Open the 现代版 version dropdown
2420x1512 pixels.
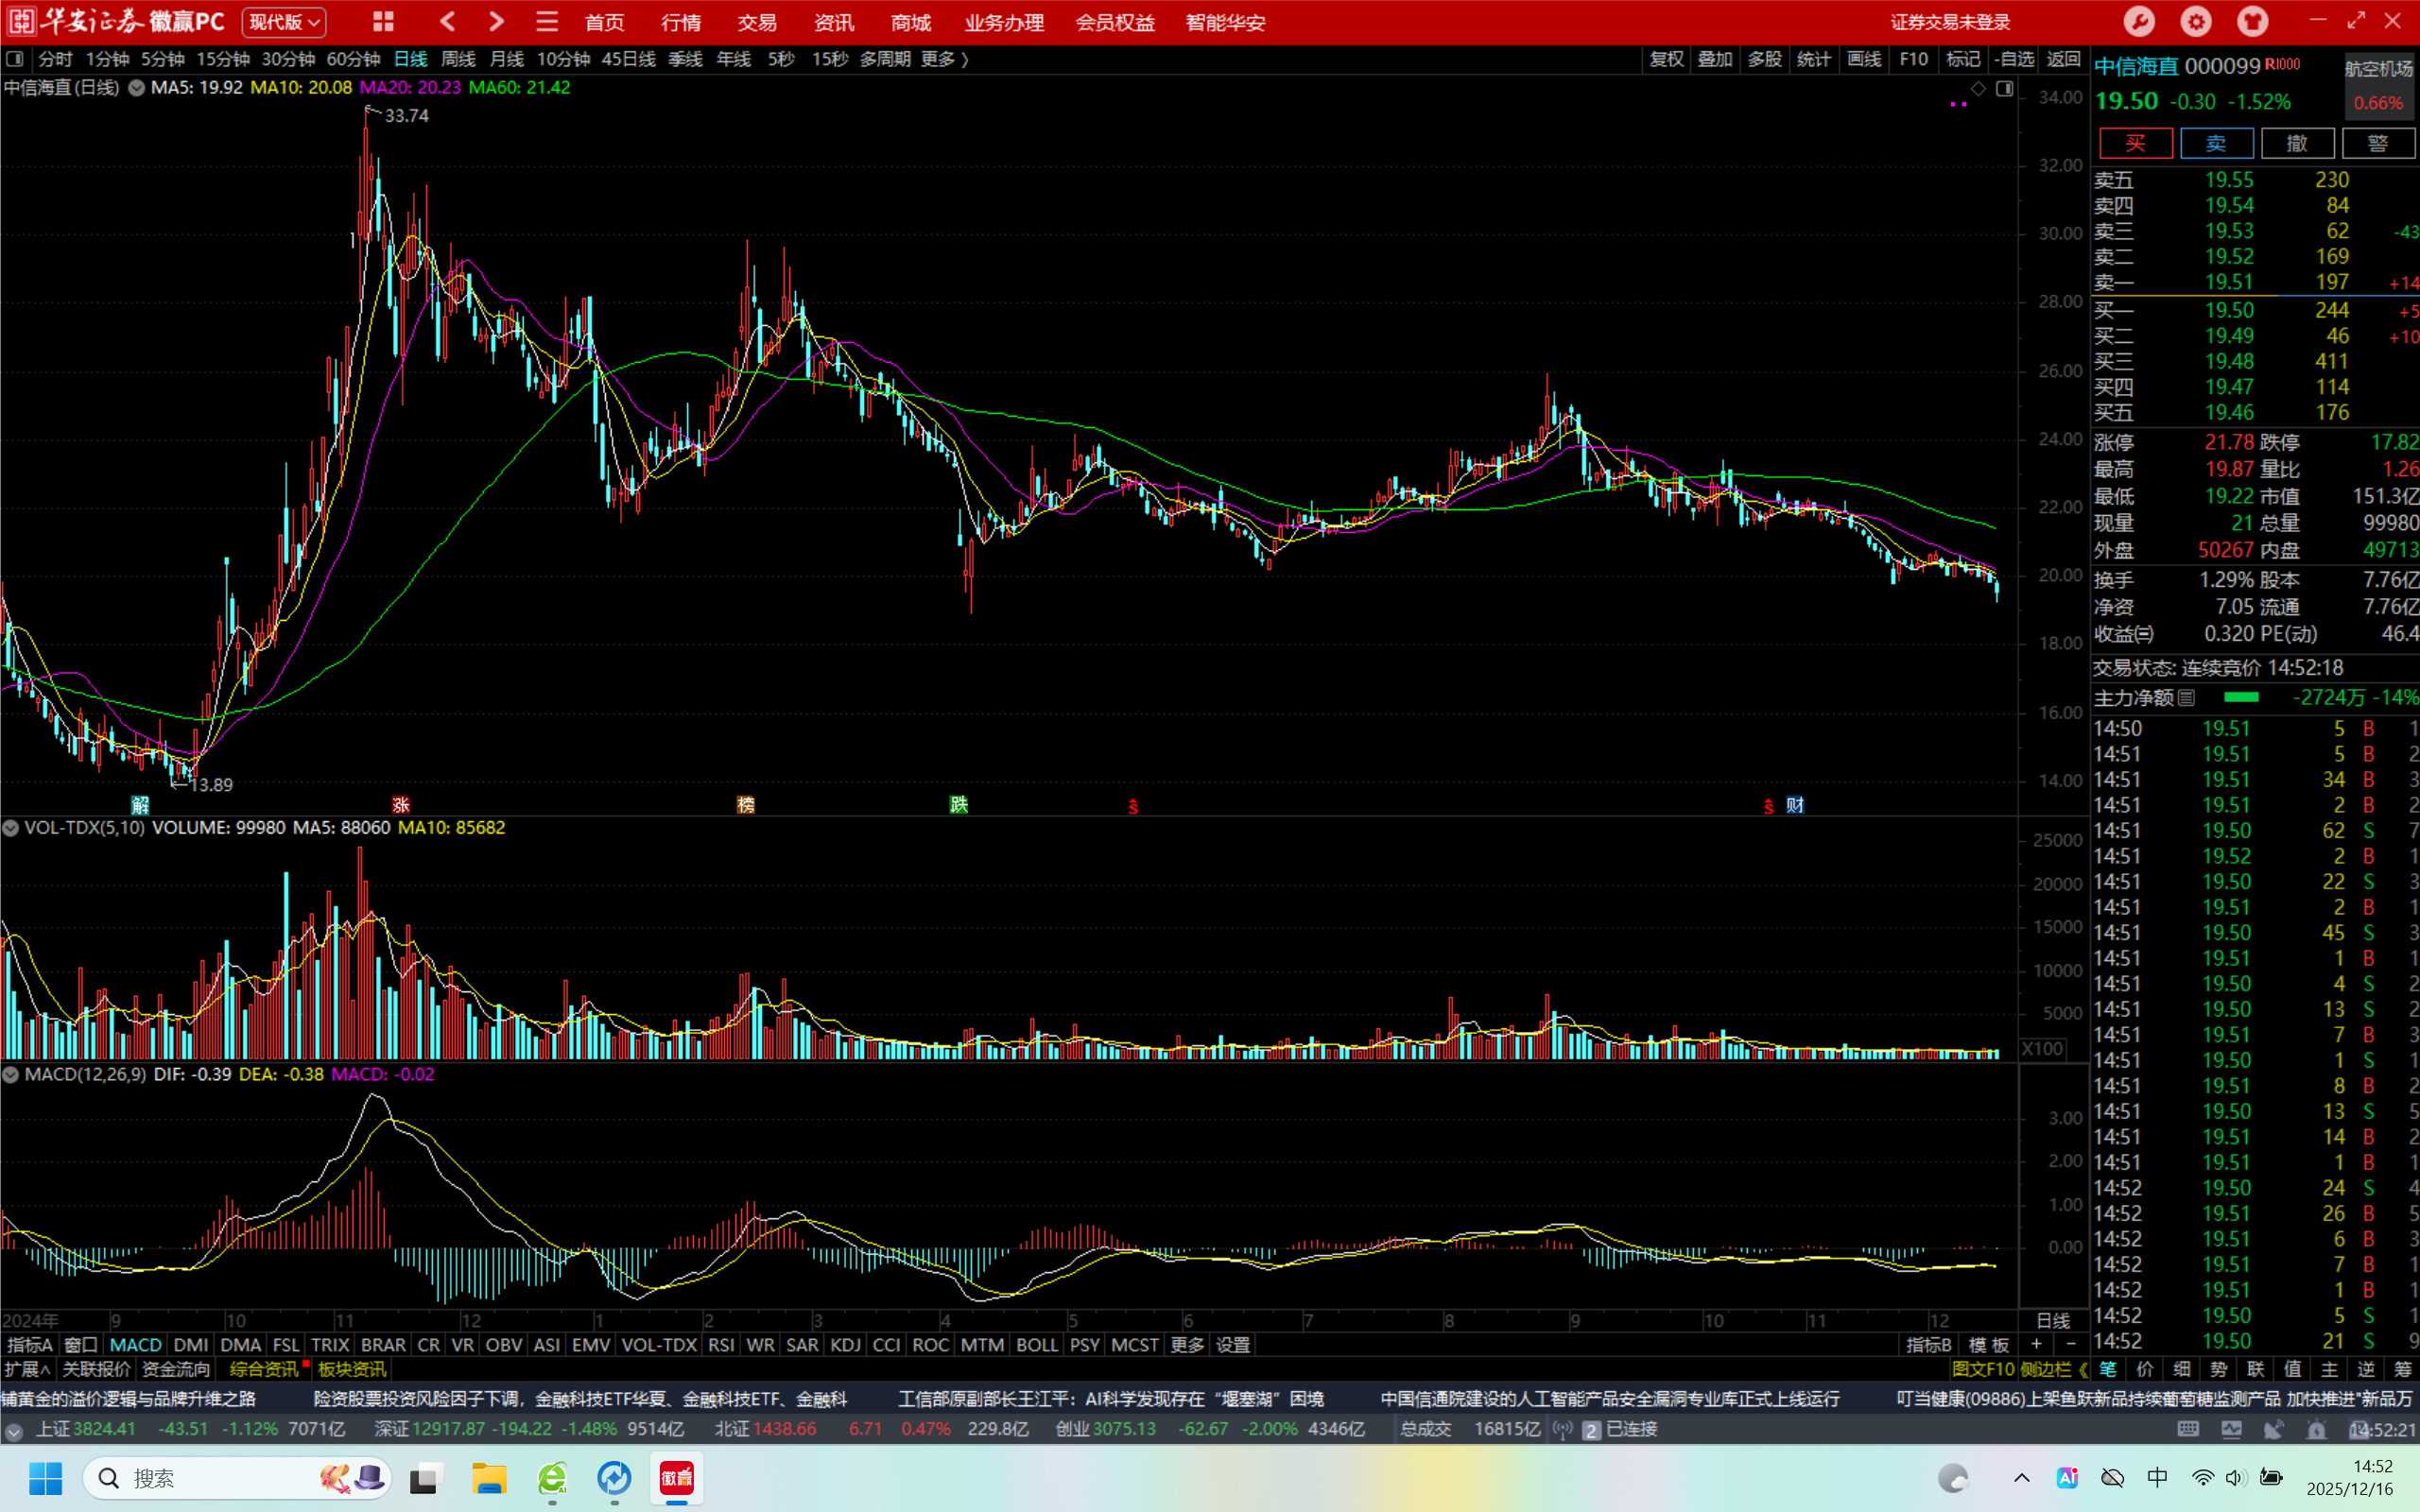coord(285,21)
